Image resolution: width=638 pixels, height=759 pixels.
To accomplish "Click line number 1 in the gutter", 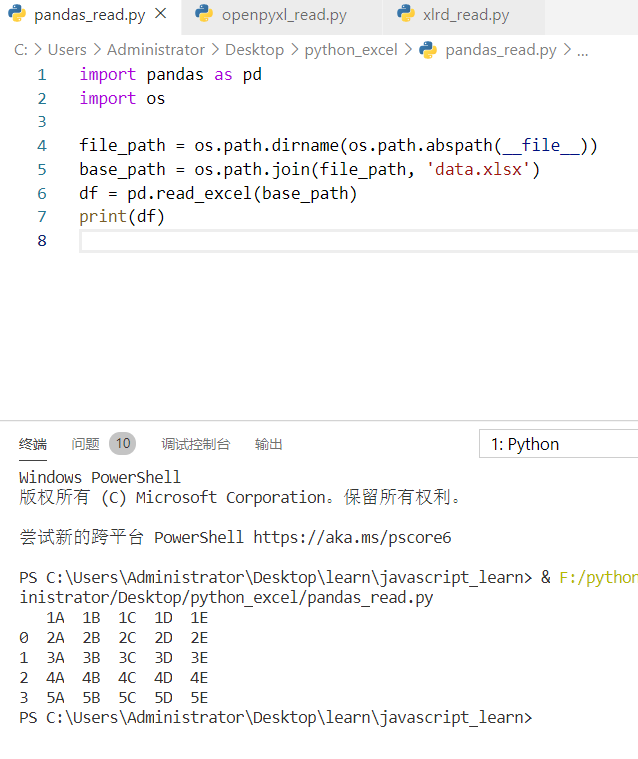I will coord(42,75).
